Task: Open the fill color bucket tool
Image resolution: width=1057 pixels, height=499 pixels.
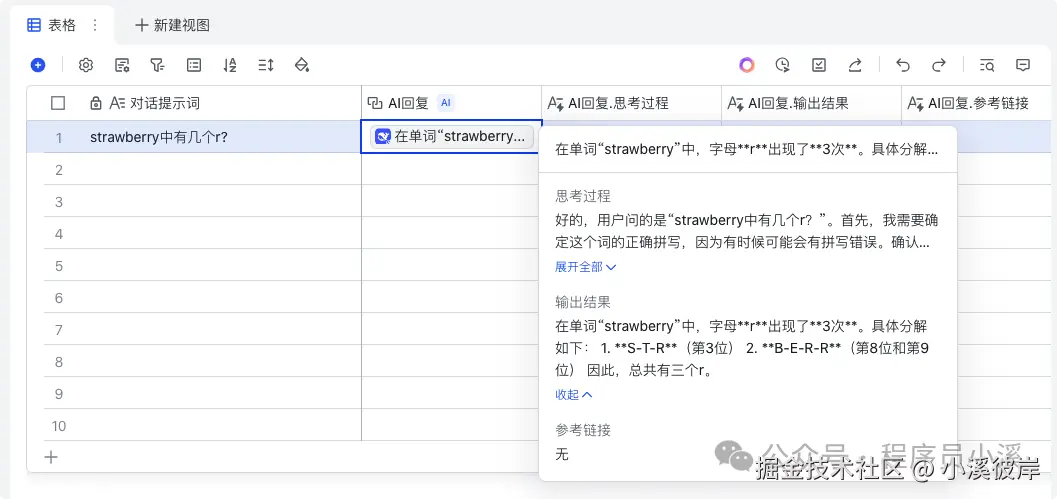Action: tap(302, 65)
